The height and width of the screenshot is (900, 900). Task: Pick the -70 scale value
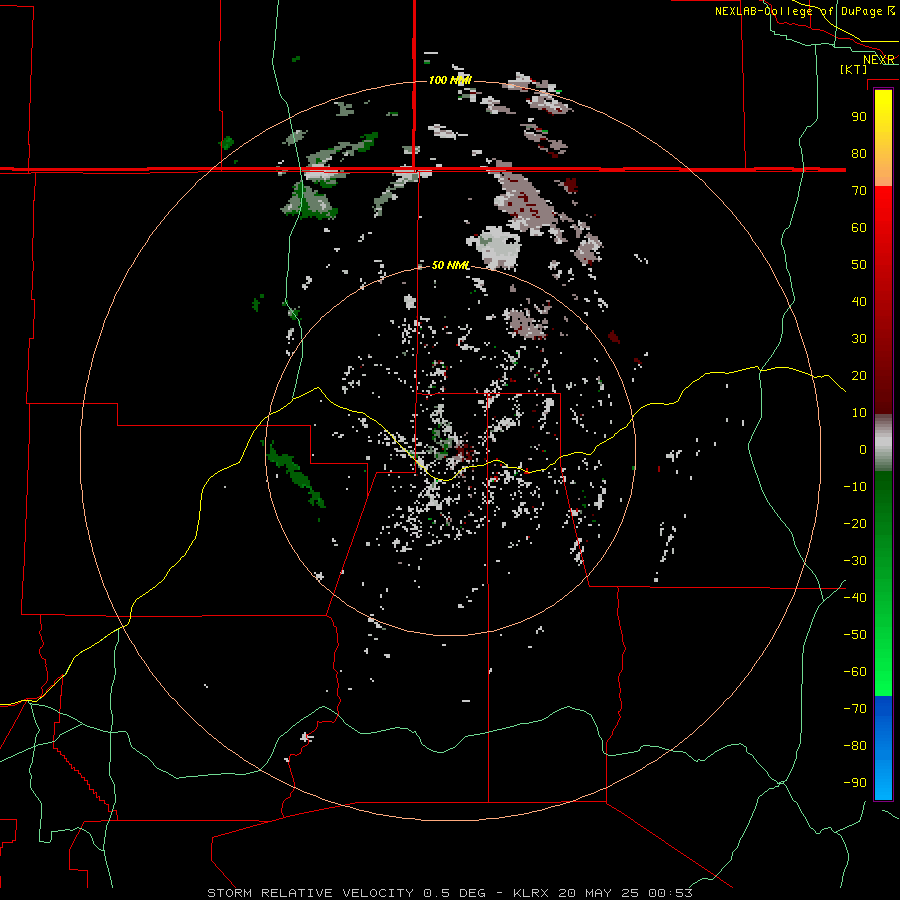pyautogui.click(x=855, y=709)
